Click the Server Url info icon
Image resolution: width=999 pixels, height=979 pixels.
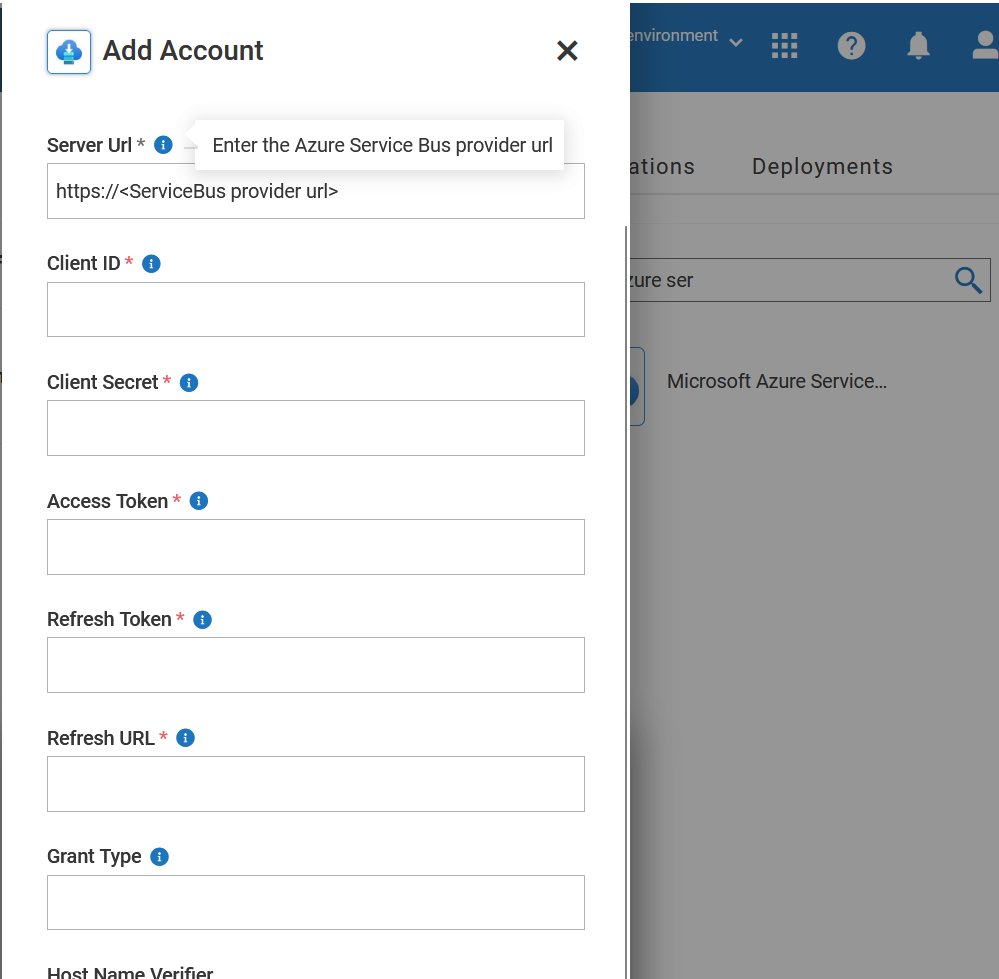162,144
